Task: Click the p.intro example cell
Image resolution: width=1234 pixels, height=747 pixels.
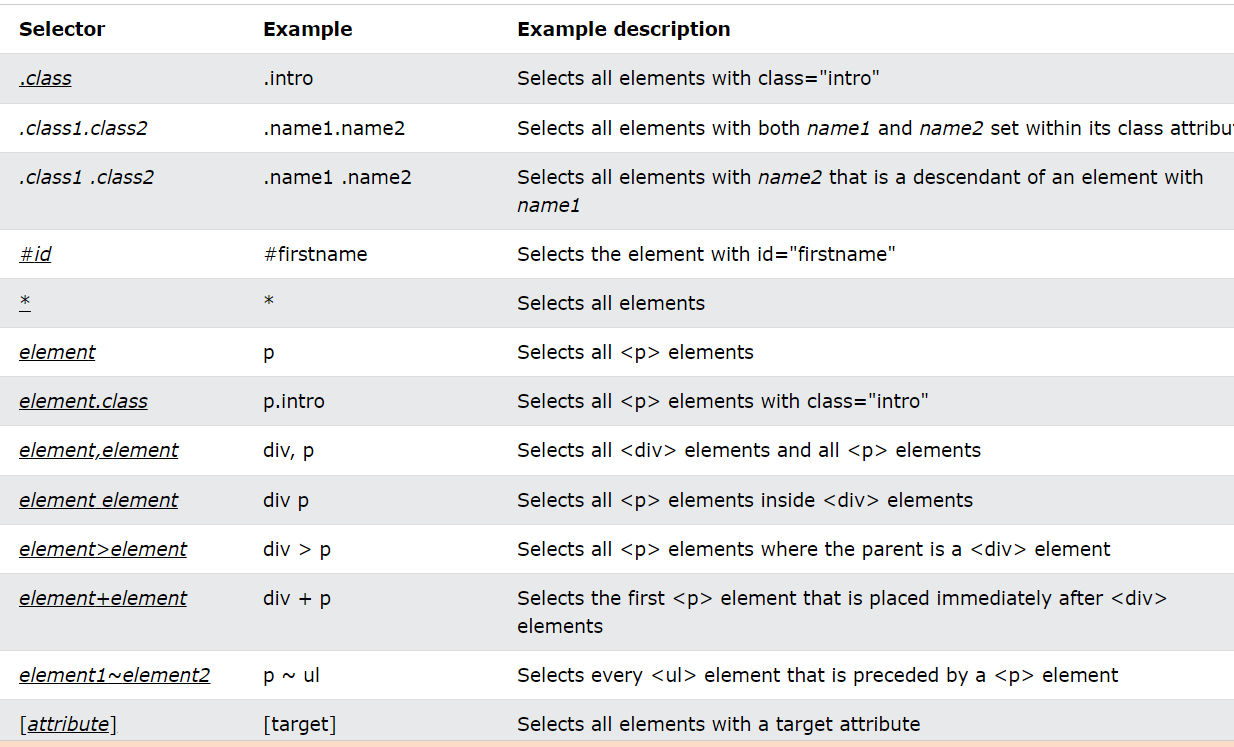Action: click(x=294, y=401)
